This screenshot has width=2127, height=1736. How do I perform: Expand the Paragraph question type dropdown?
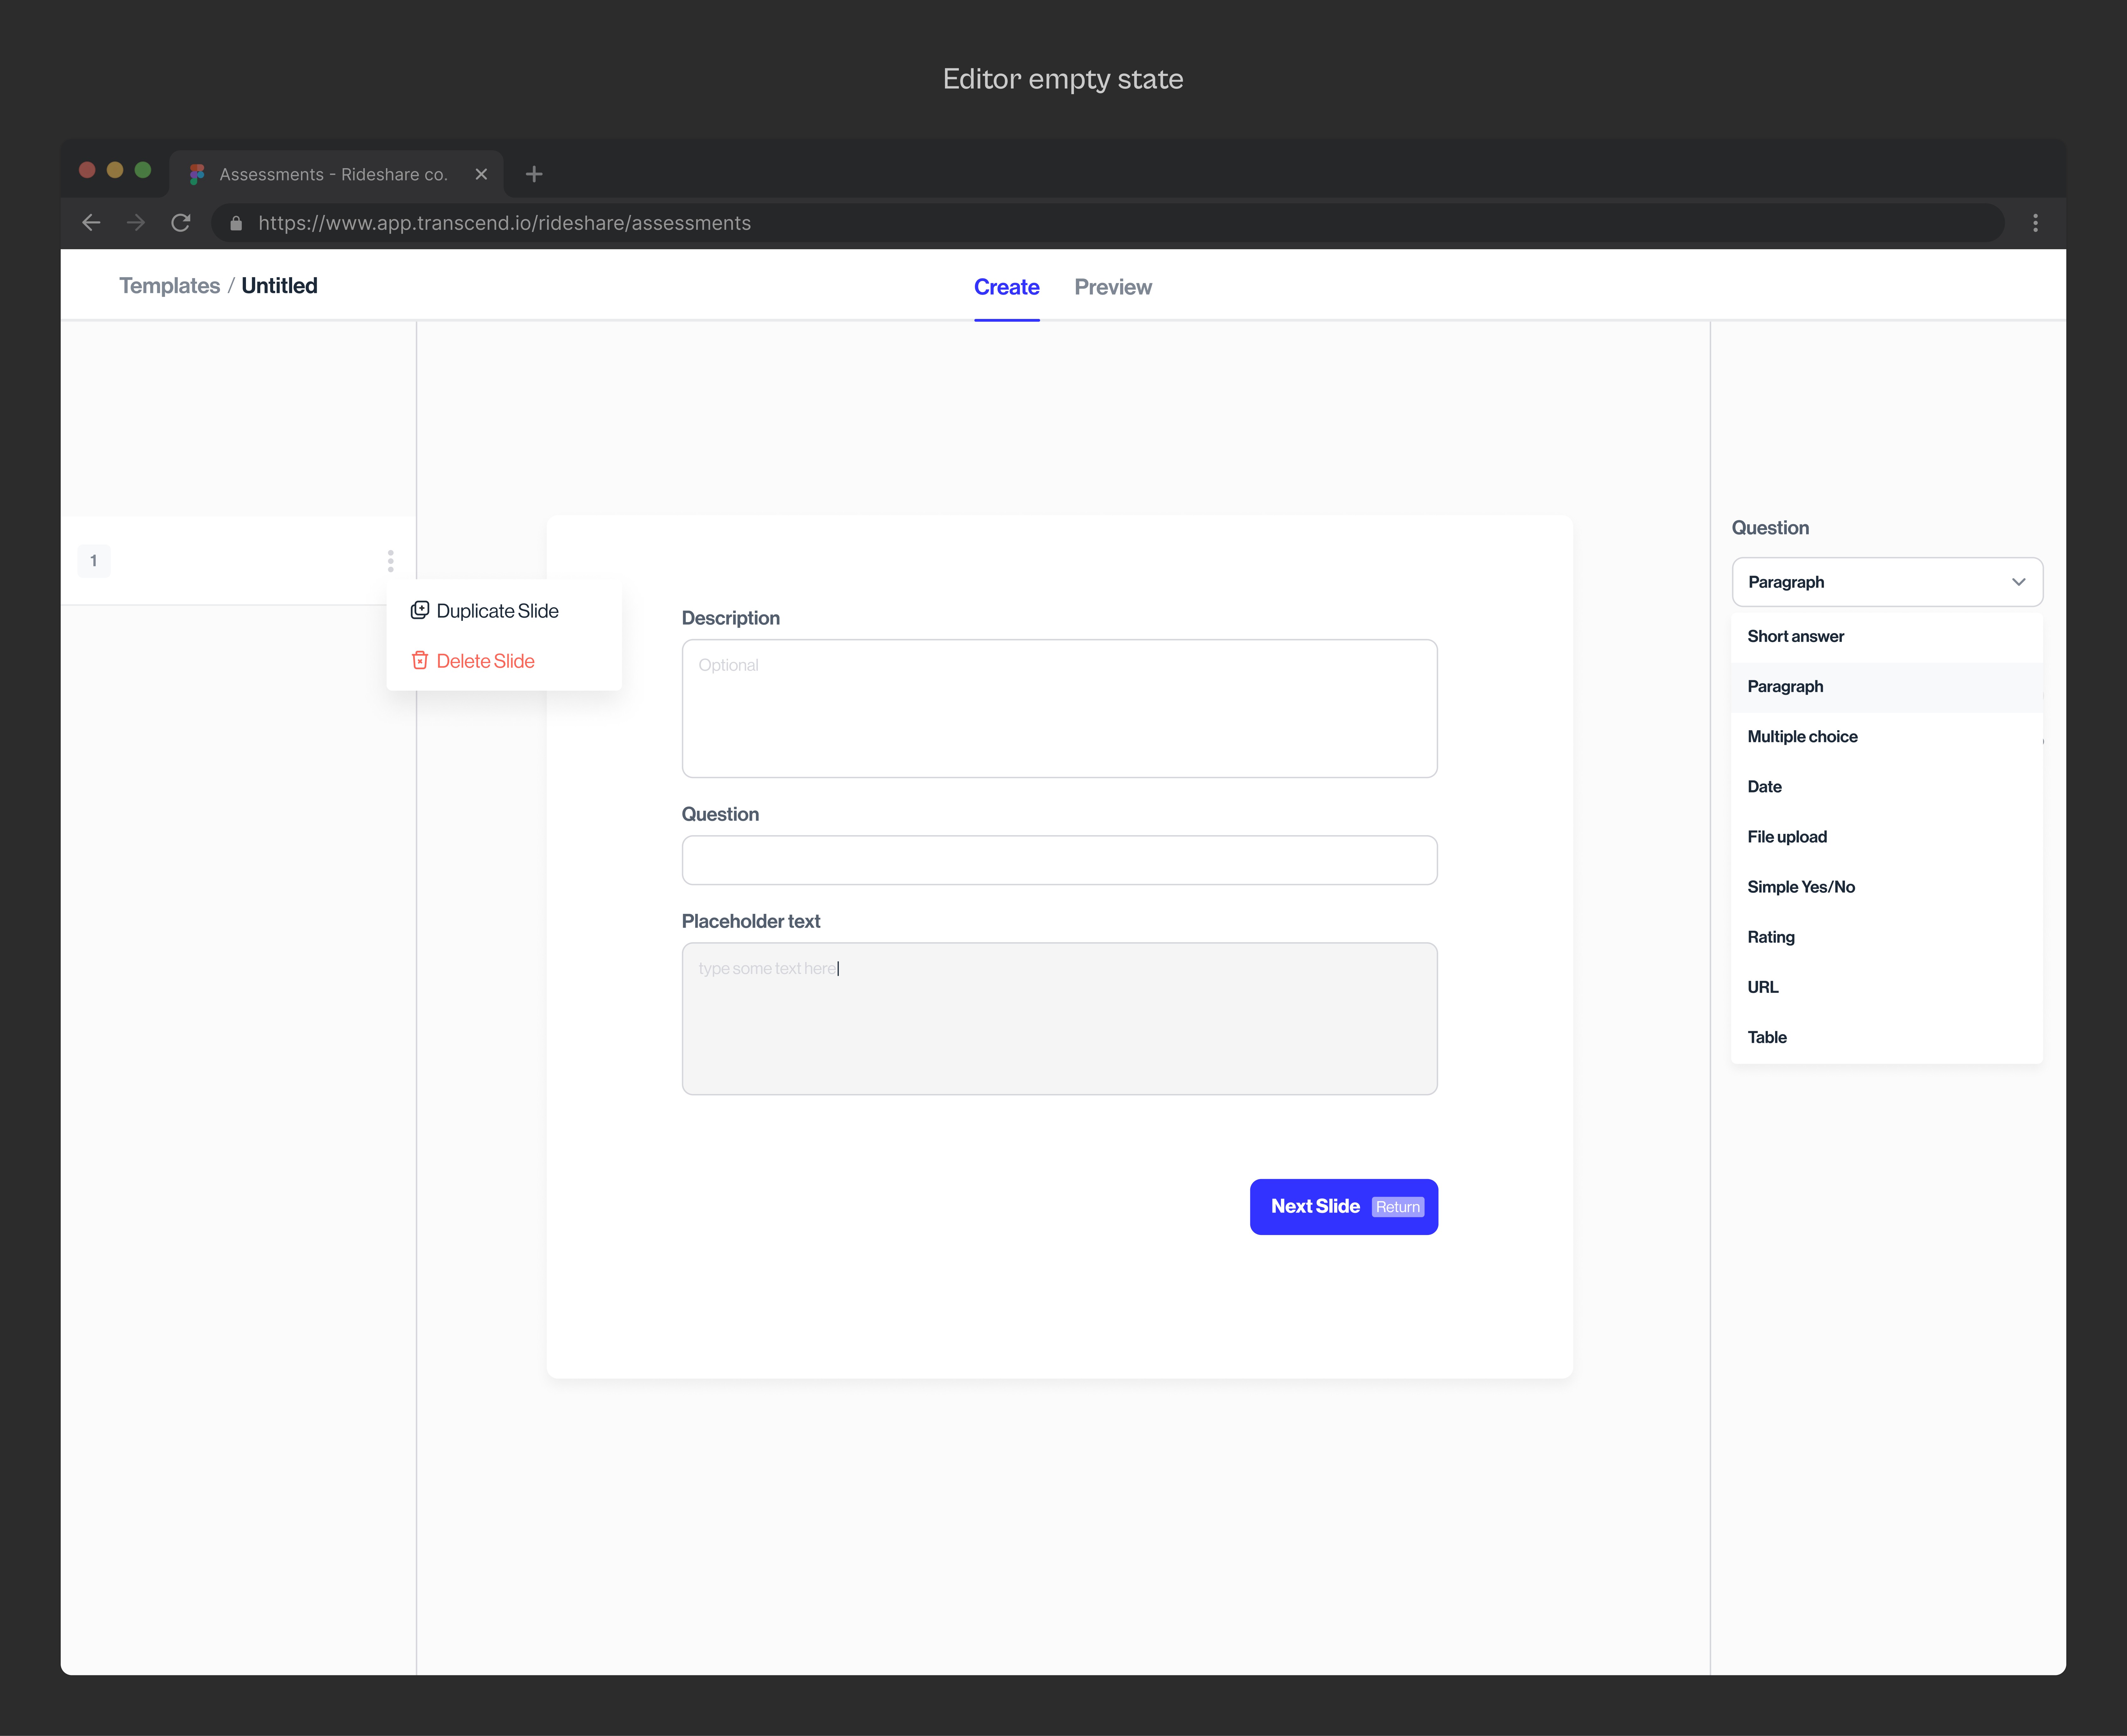pos(1886,582)
